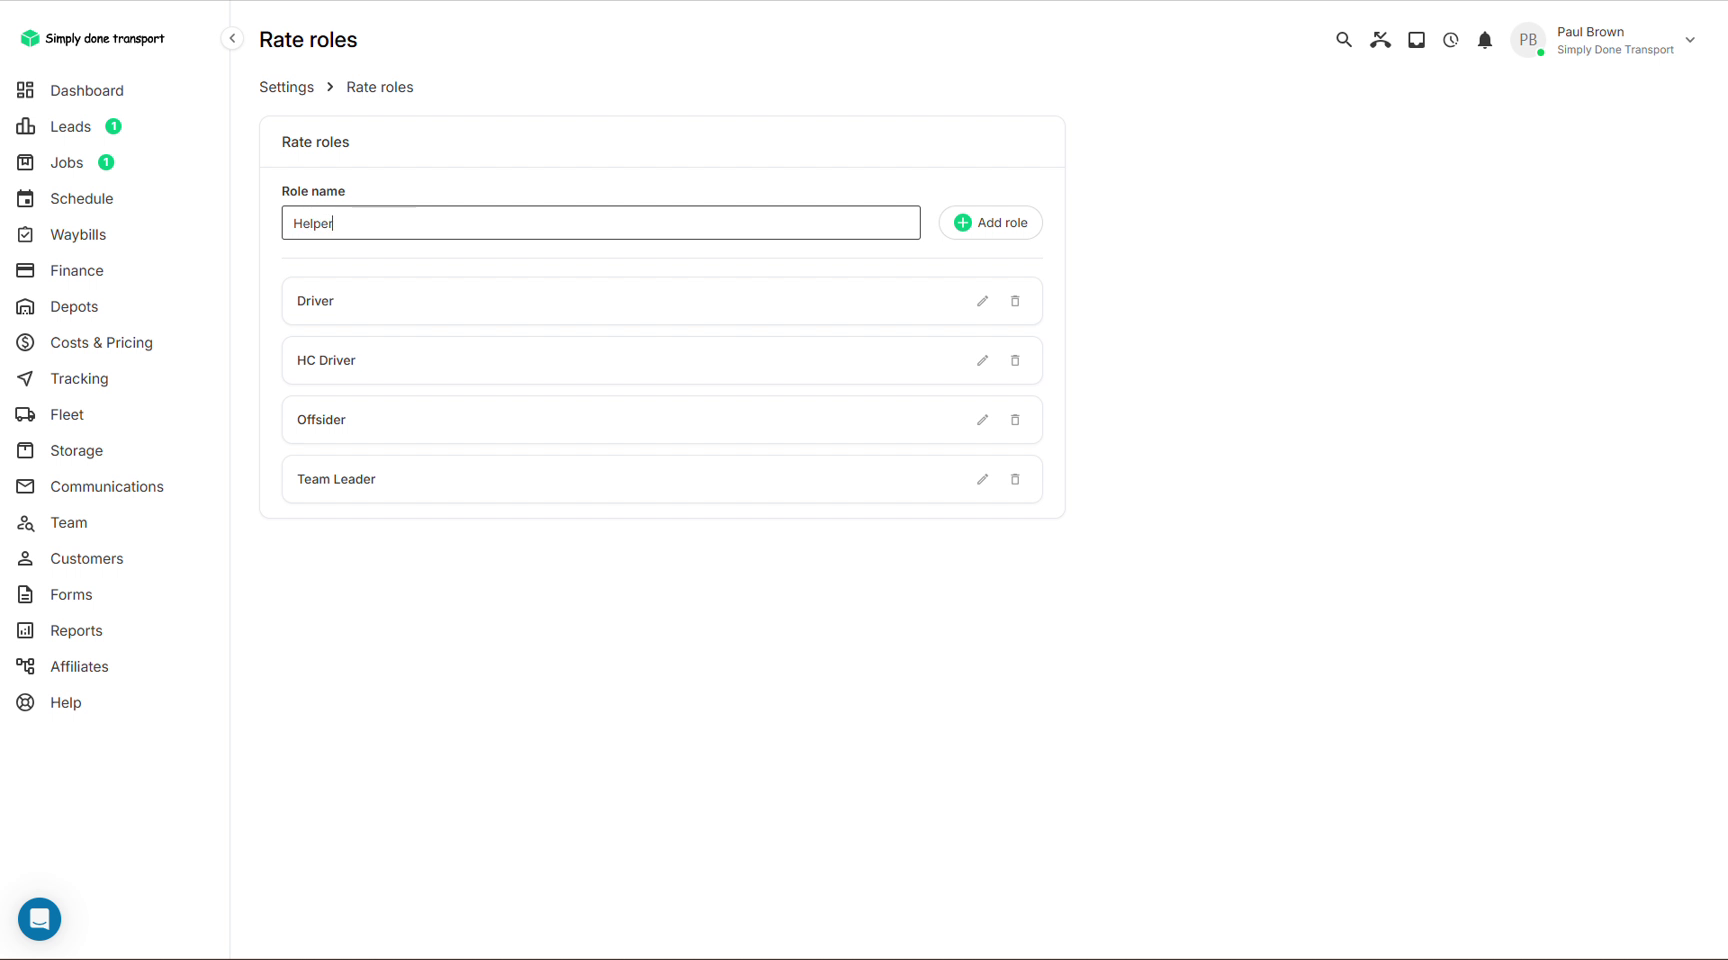Expand the Paul Brown account dropdown
This screenshot has height=960, width=1728.
tap(1690, 40)
